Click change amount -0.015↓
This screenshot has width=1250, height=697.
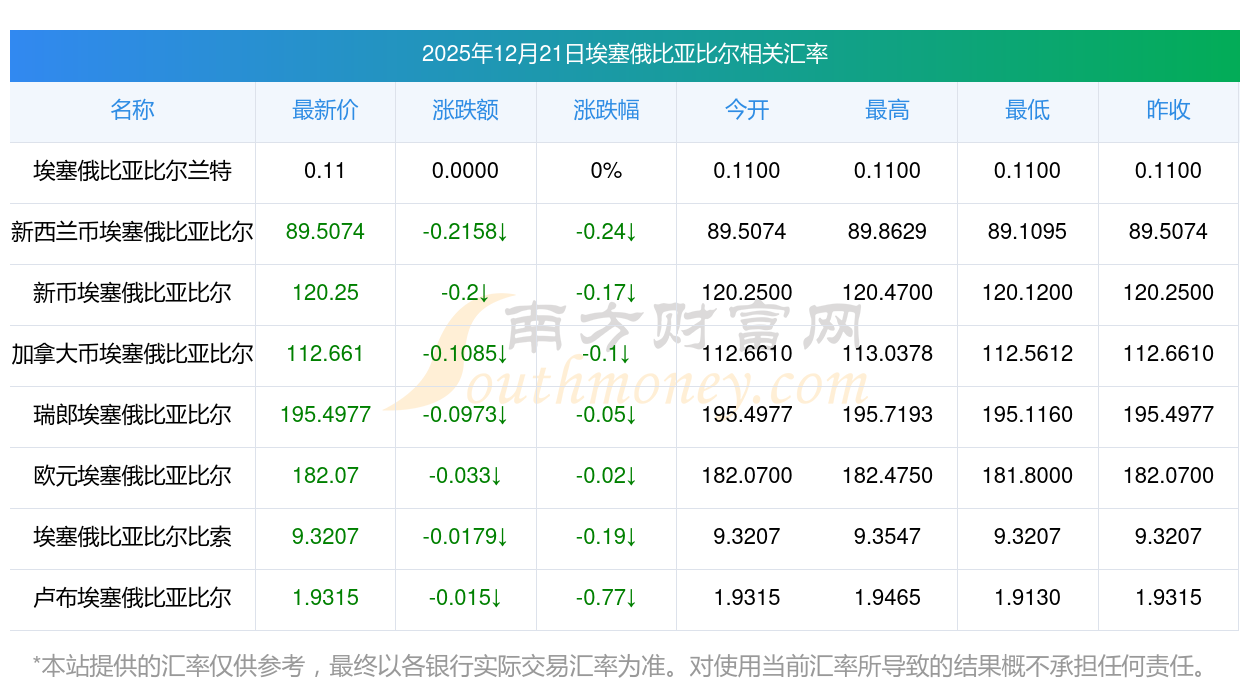point(465,598)
